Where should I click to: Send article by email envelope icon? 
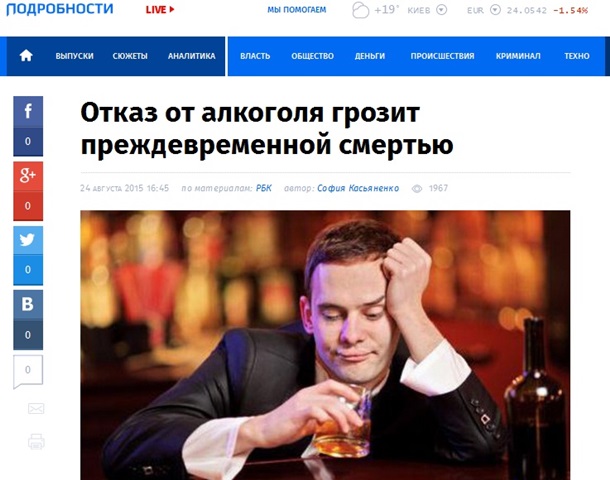[x=36, y=408]
